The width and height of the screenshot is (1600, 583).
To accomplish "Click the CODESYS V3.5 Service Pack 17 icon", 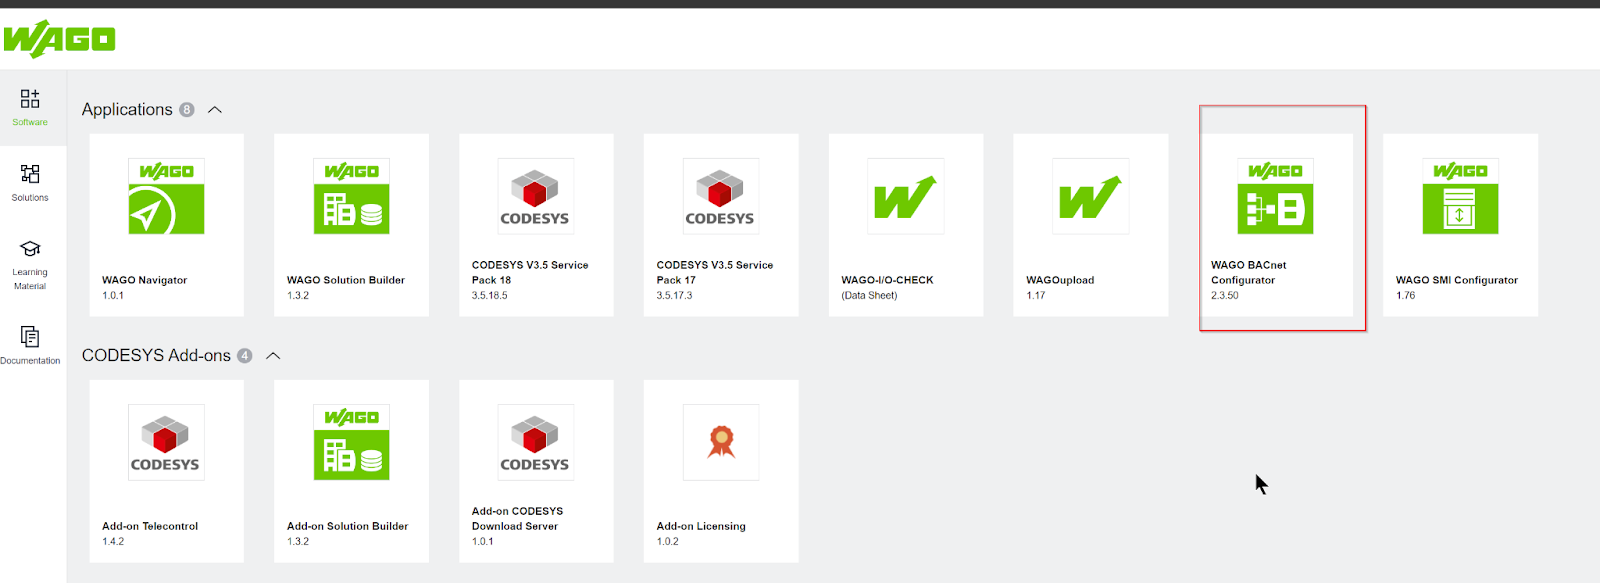I will [x=721, y=196].
